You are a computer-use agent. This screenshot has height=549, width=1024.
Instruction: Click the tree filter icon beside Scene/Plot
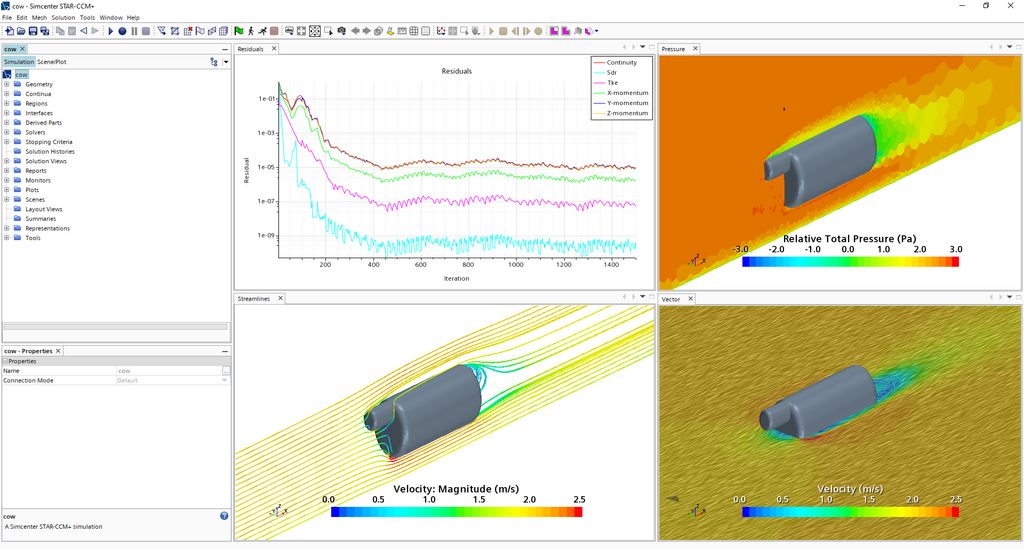pos(214,62)
